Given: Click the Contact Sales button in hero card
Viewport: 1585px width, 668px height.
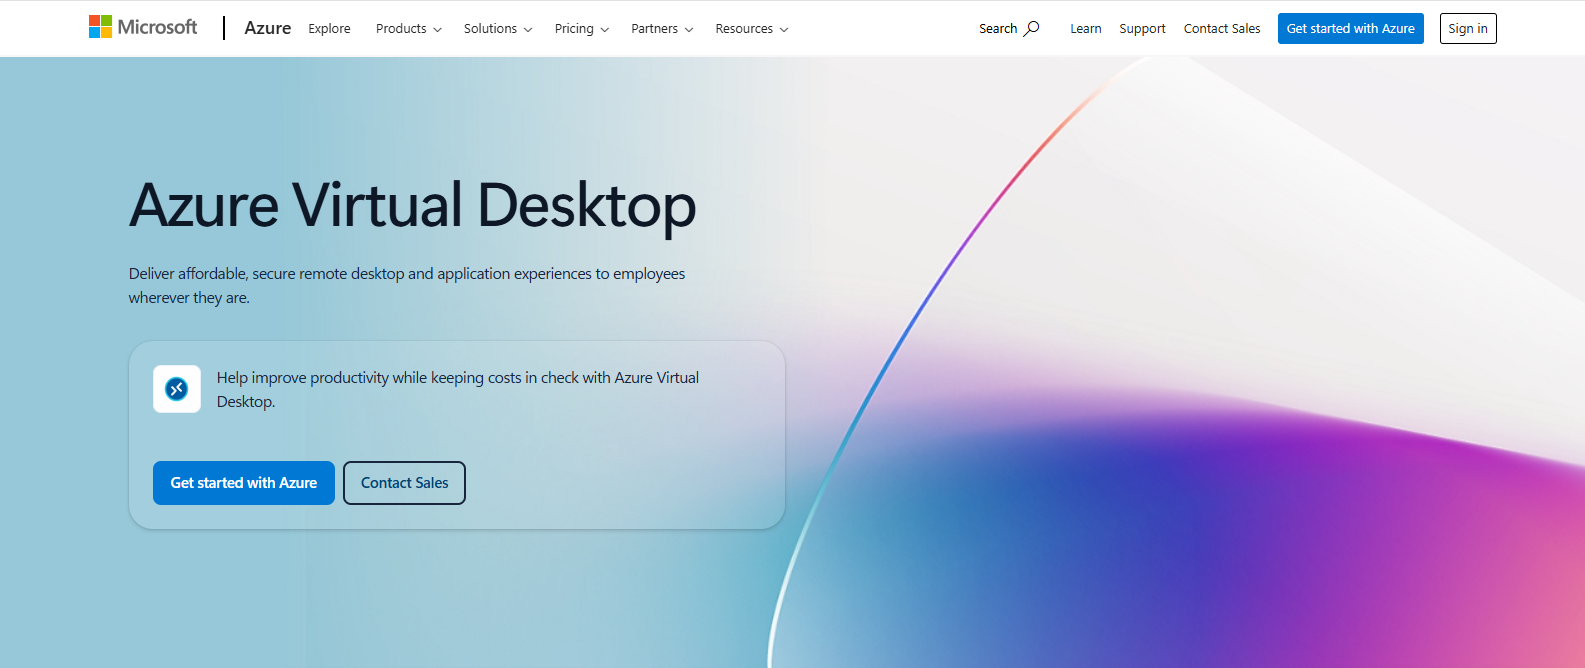Looking at the screenshot, I should tap(405, 483).
